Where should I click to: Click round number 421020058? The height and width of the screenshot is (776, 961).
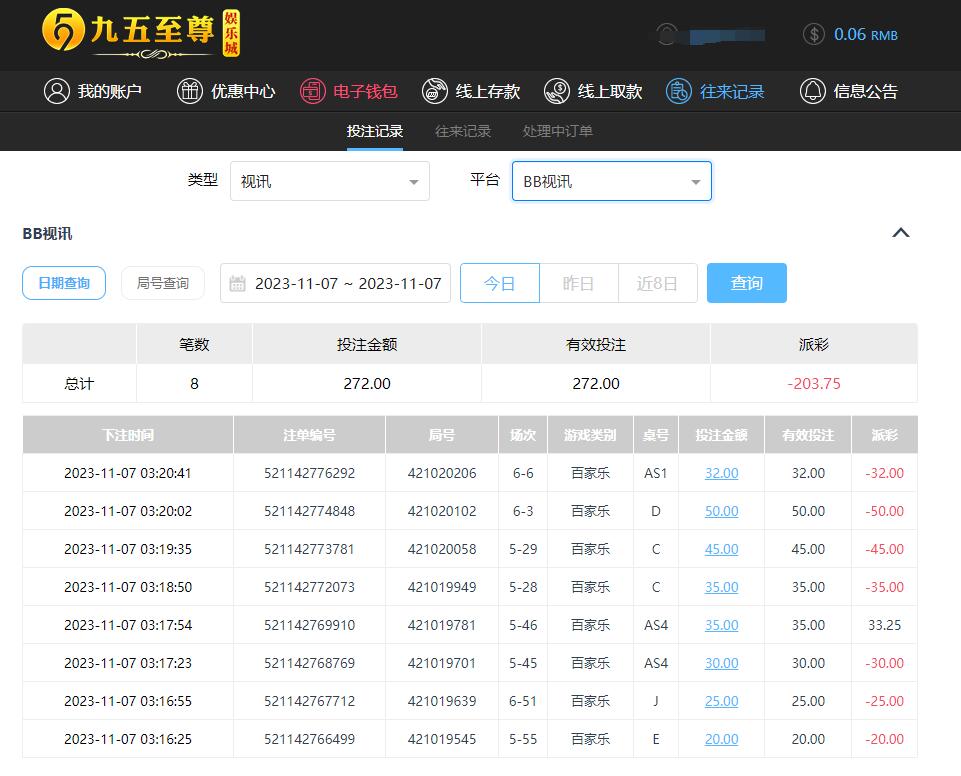pos(442,549)
